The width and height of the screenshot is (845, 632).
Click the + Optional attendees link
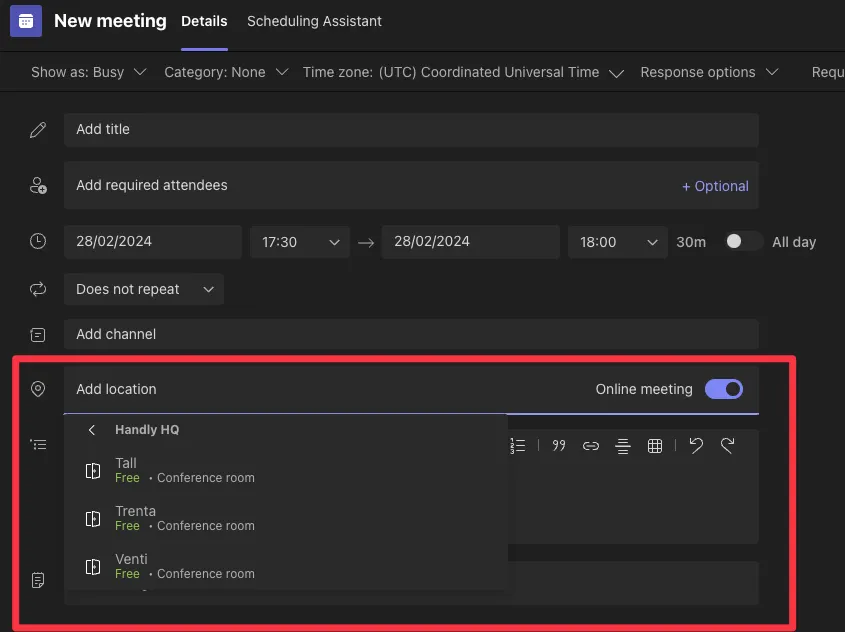tap(715, 186)
